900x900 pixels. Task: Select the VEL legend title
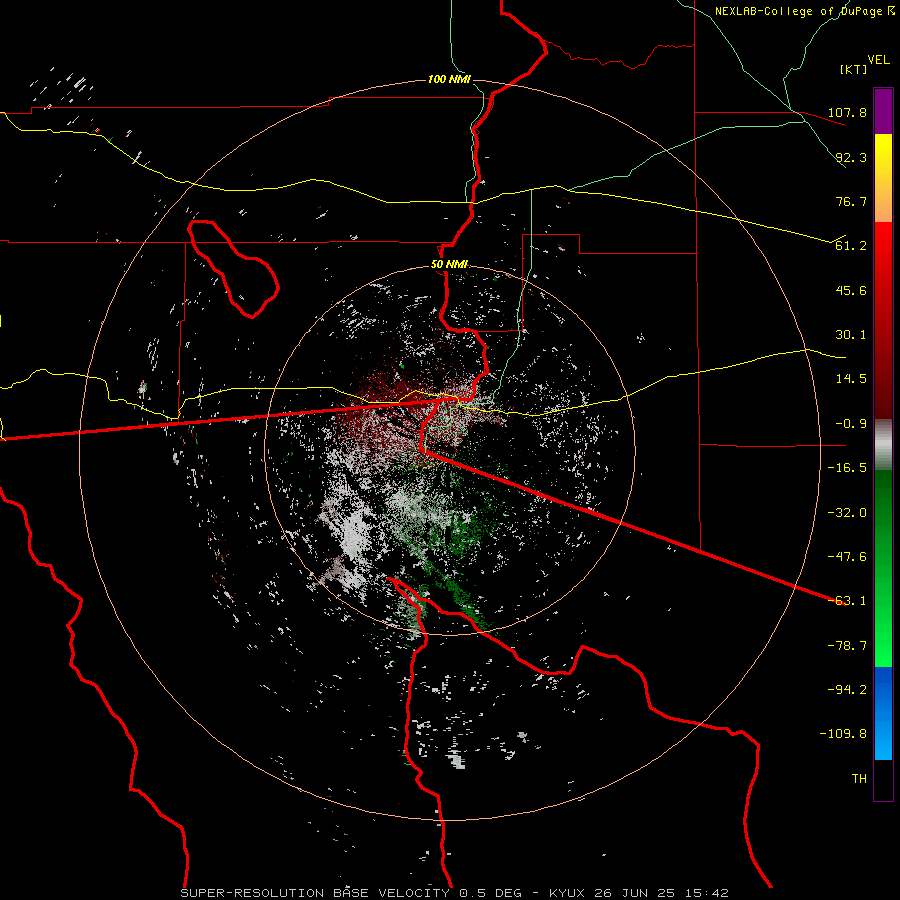point(878,59)
